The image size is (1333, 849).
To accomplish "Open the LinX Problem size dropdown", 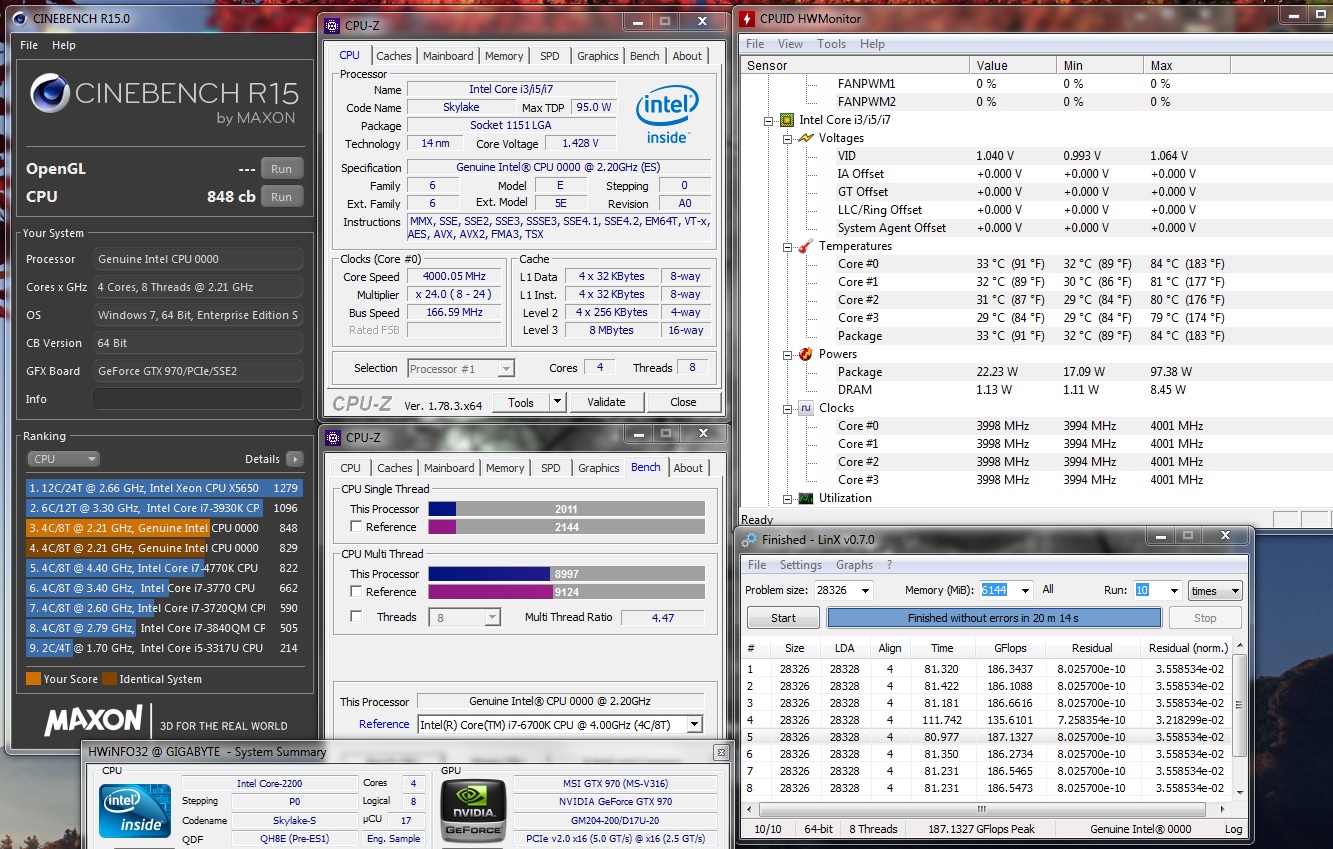I will [865, 591].
